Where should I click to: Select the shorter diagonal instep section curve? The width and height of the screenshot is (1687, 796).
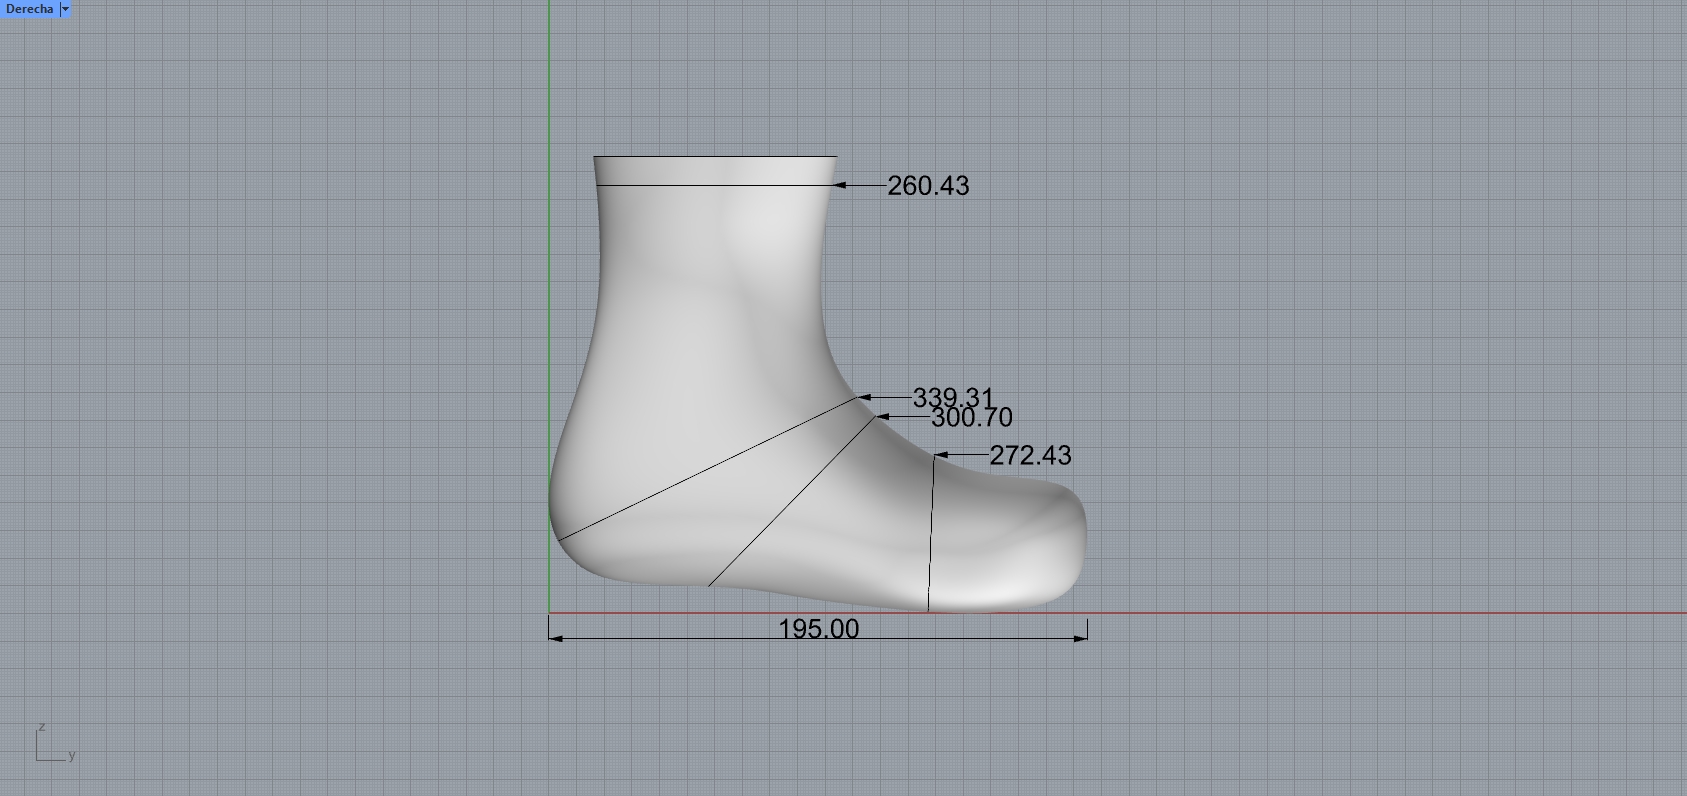pos(790,502)
